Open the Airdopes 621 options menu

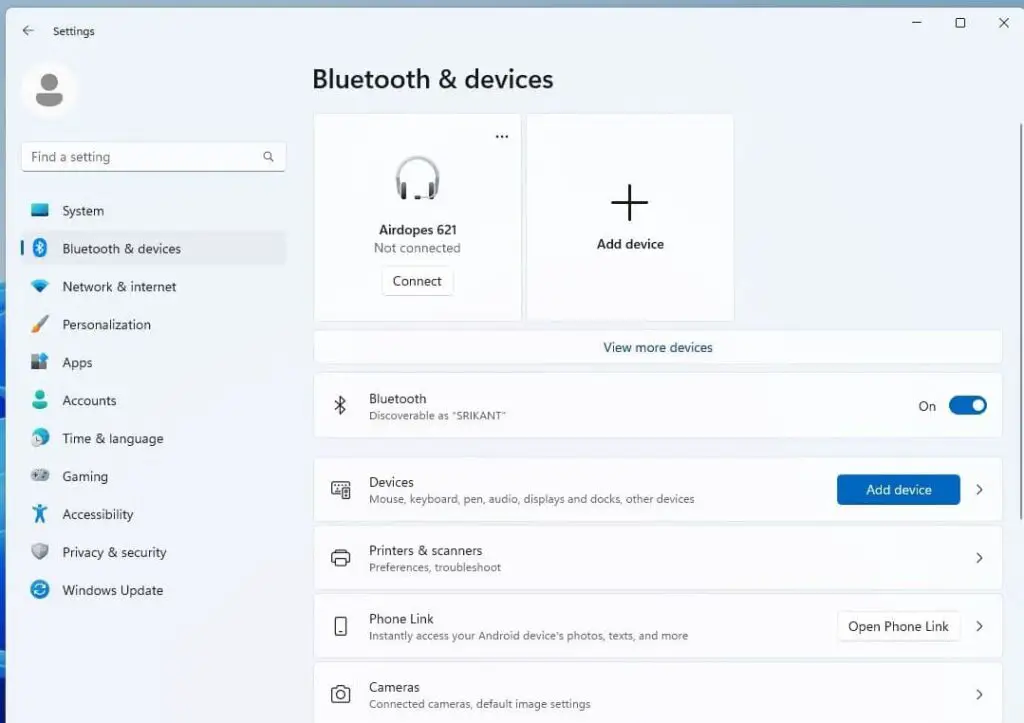(501, 136)
